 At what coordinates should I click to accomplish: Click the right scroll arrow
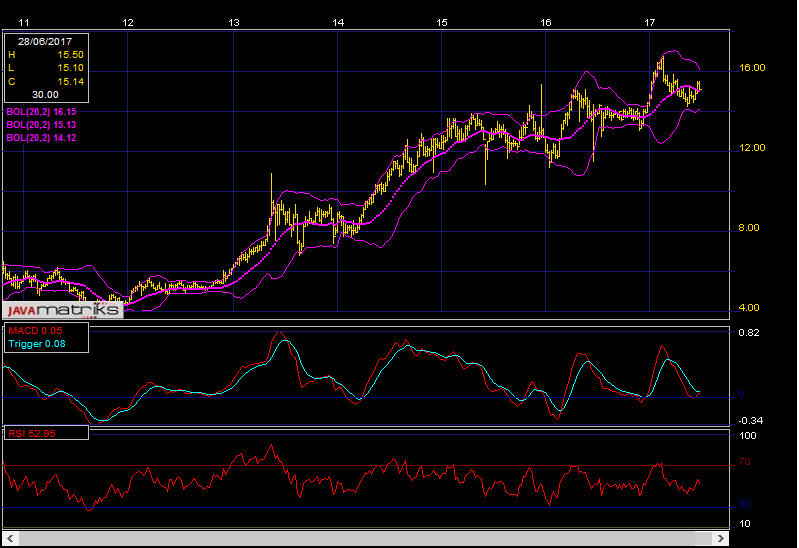click(720, 538)
